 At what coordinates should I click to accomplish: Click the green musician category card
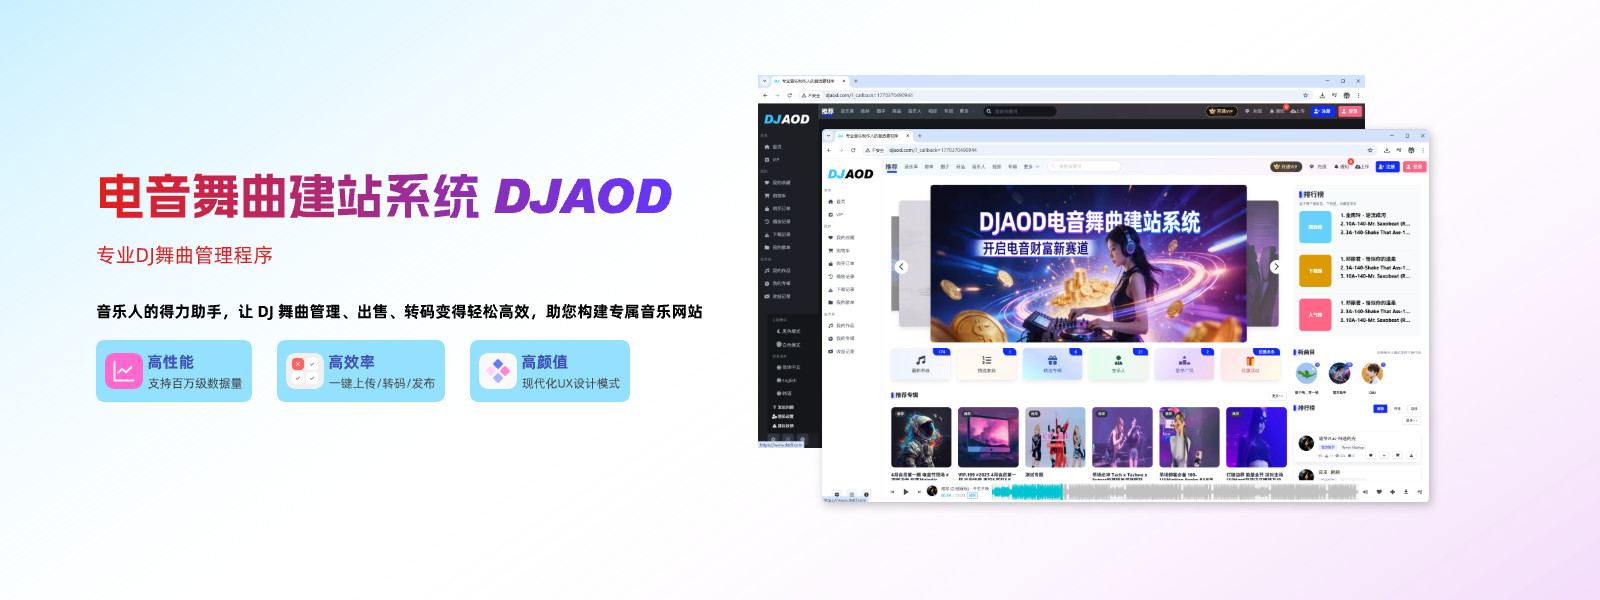1118,364
